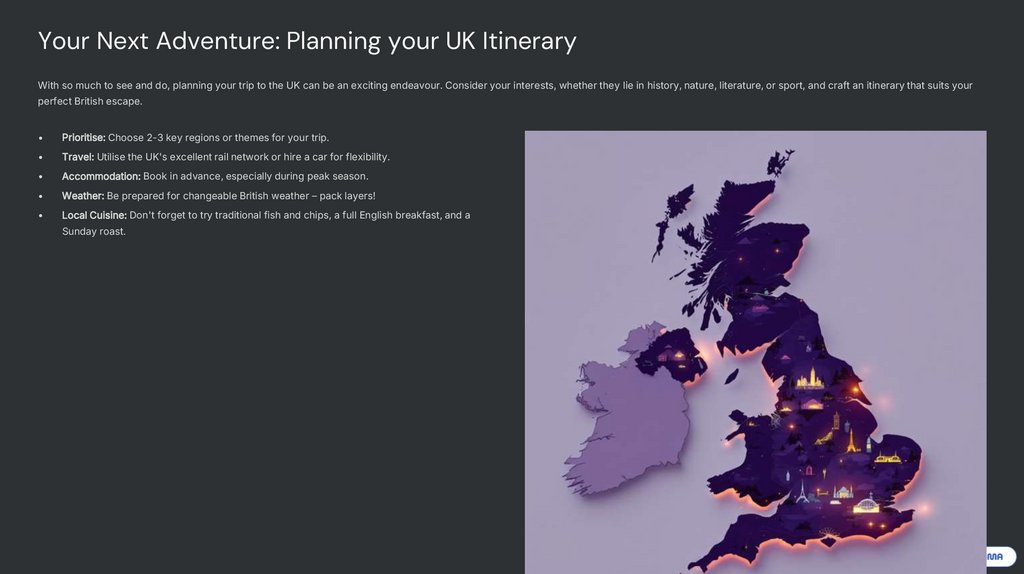
Task: Click the bold "Accommodation:" label
Action: [101, 176]
